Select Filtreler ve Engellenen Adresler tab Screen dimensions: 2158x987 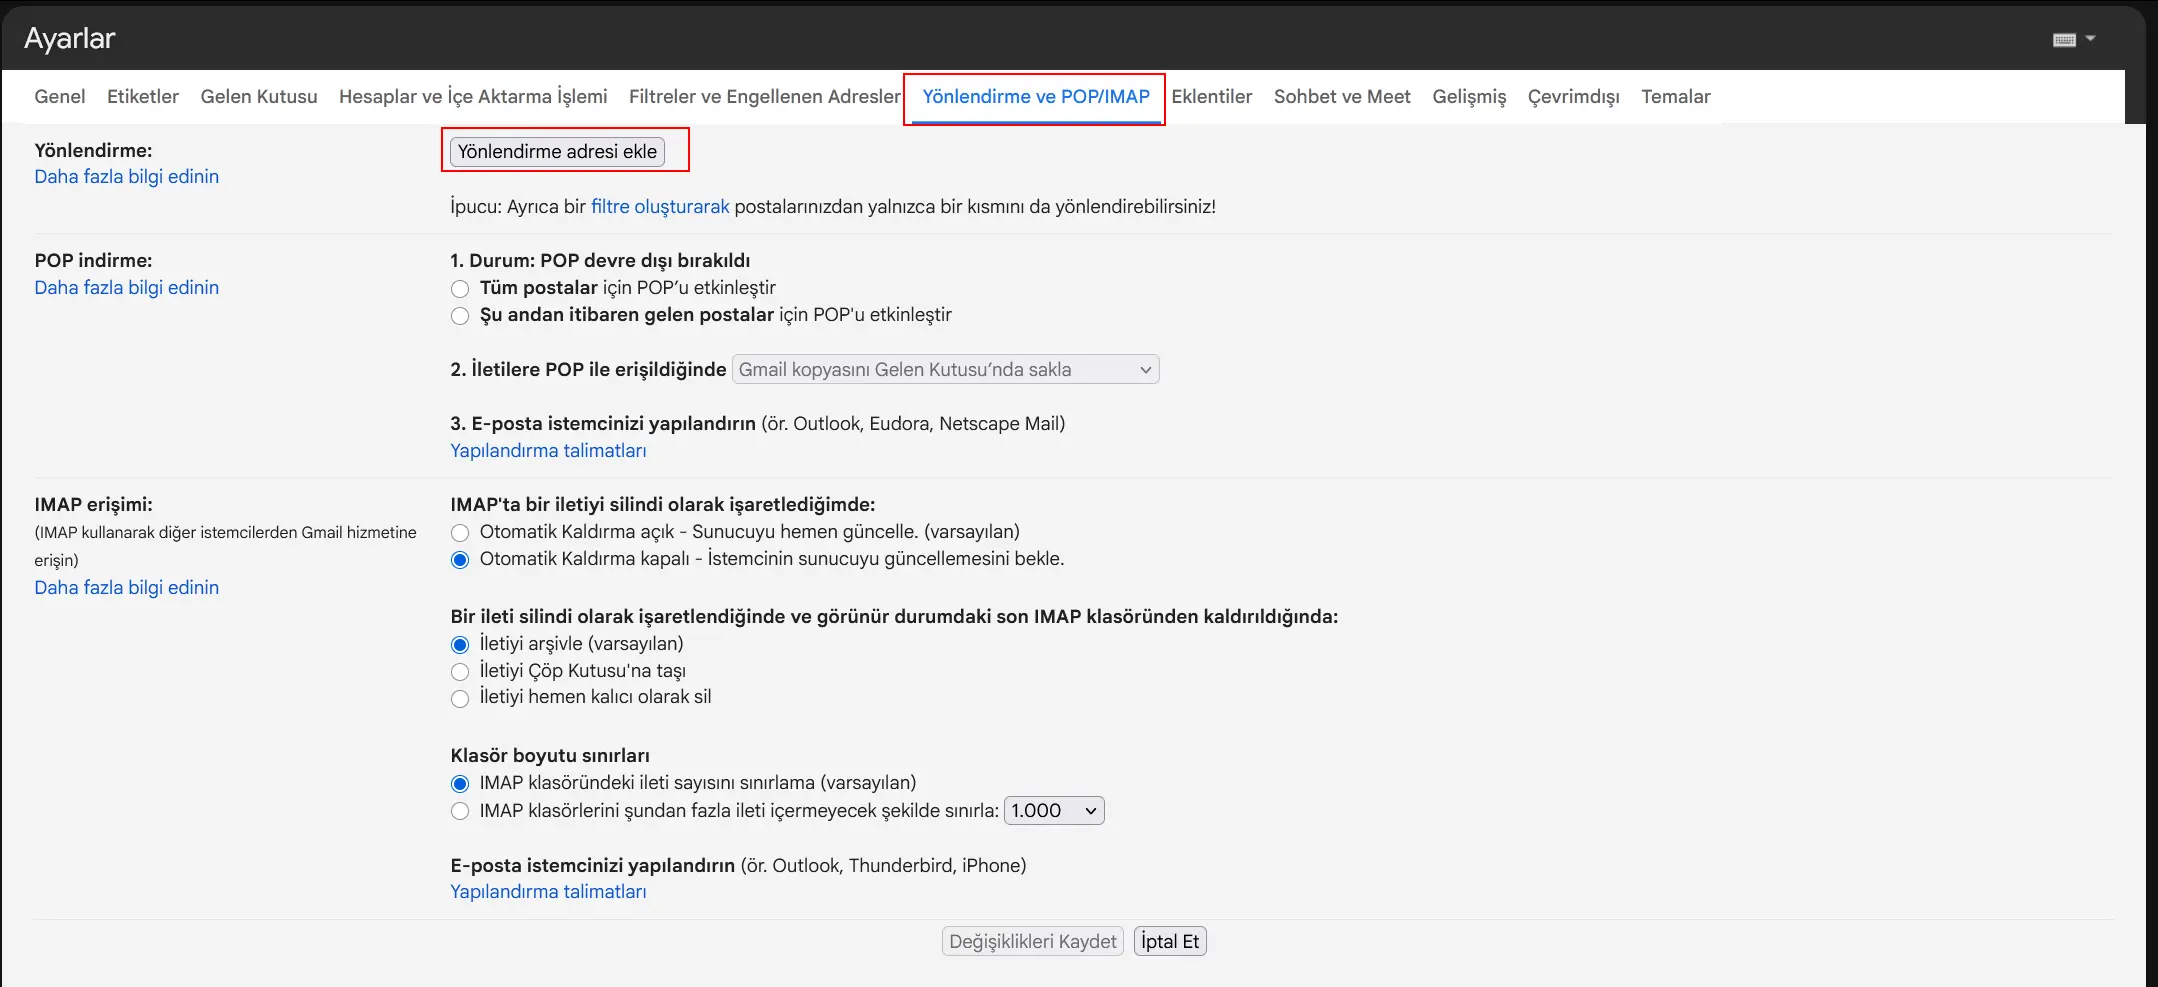coord(765,96)
